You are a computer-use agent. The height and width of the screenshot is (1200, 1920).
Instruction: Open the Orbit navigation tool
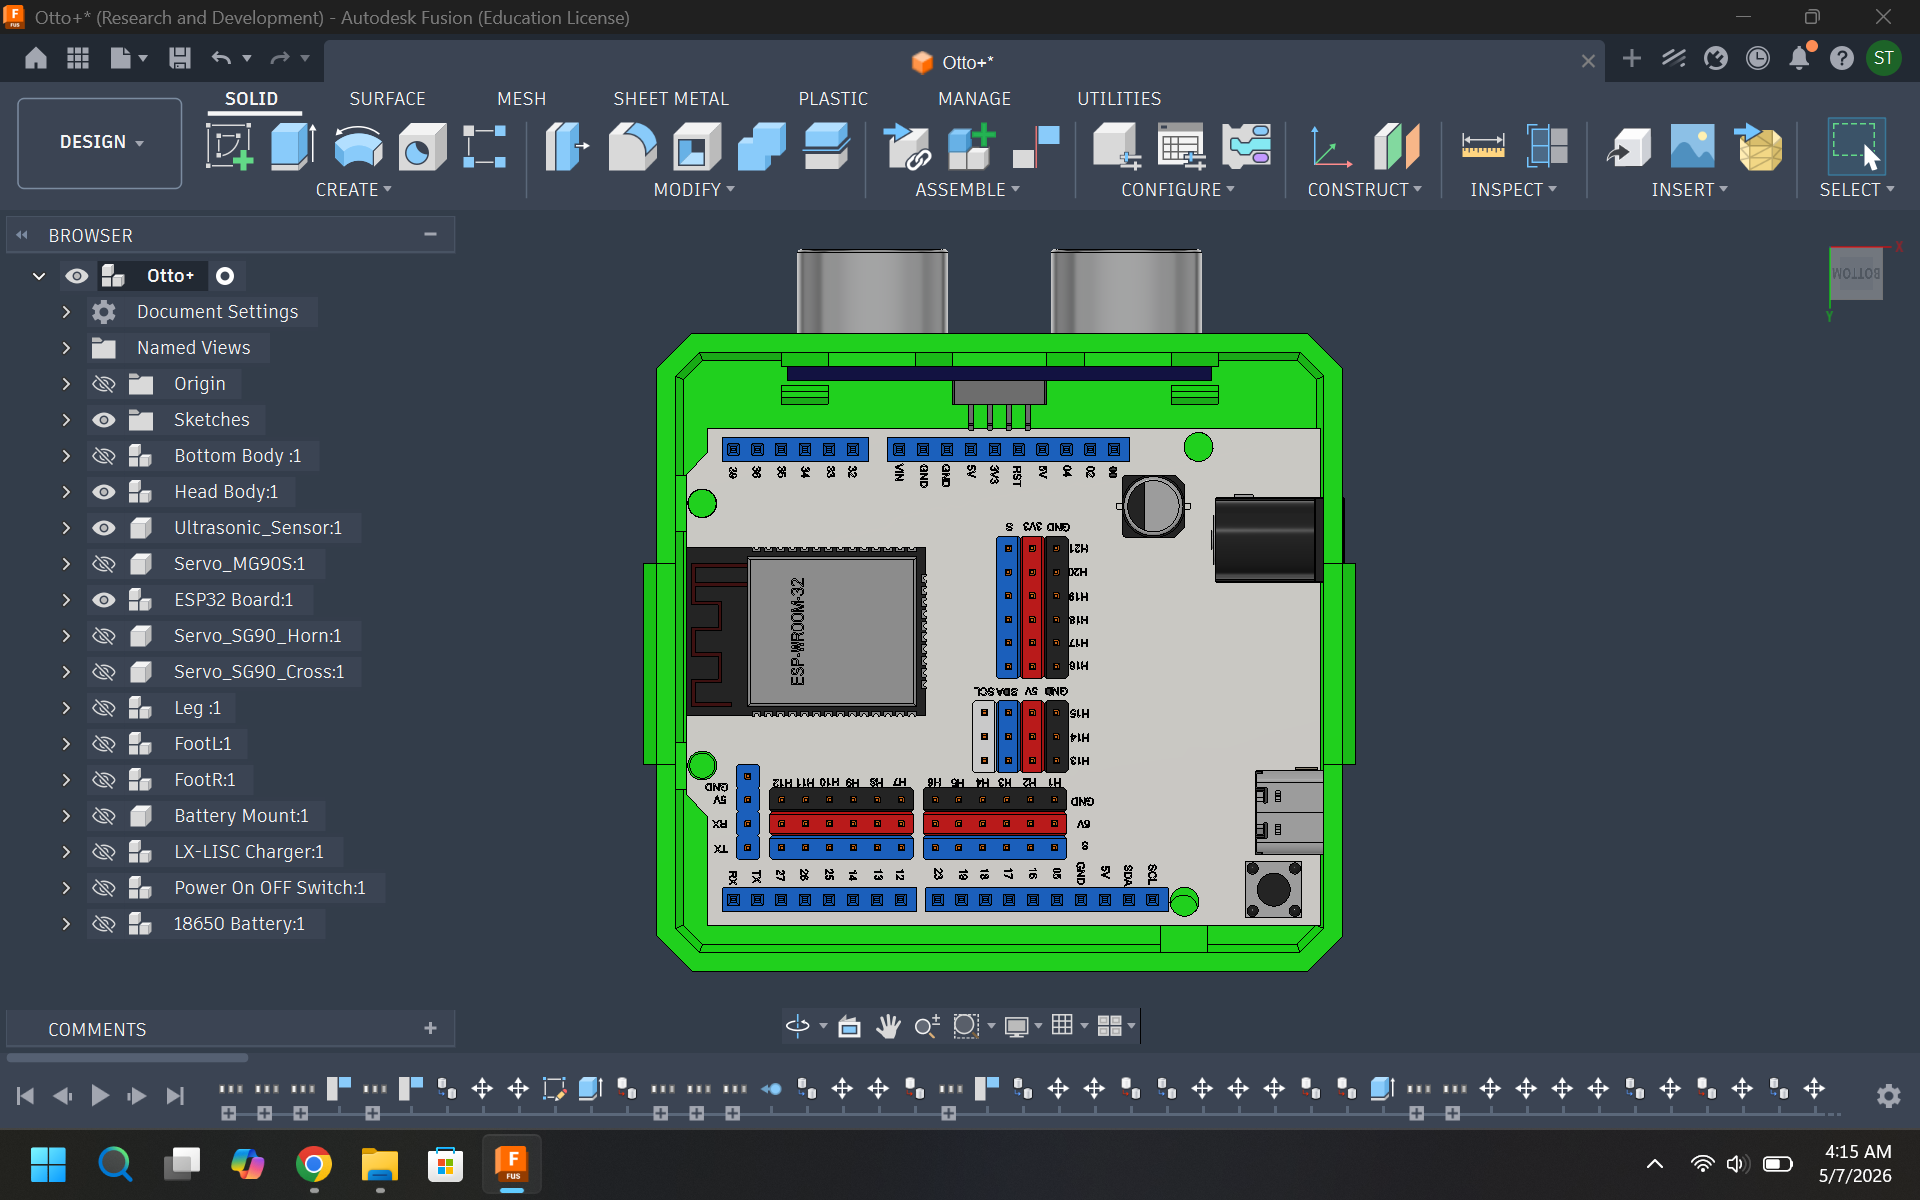point(797,1026)
